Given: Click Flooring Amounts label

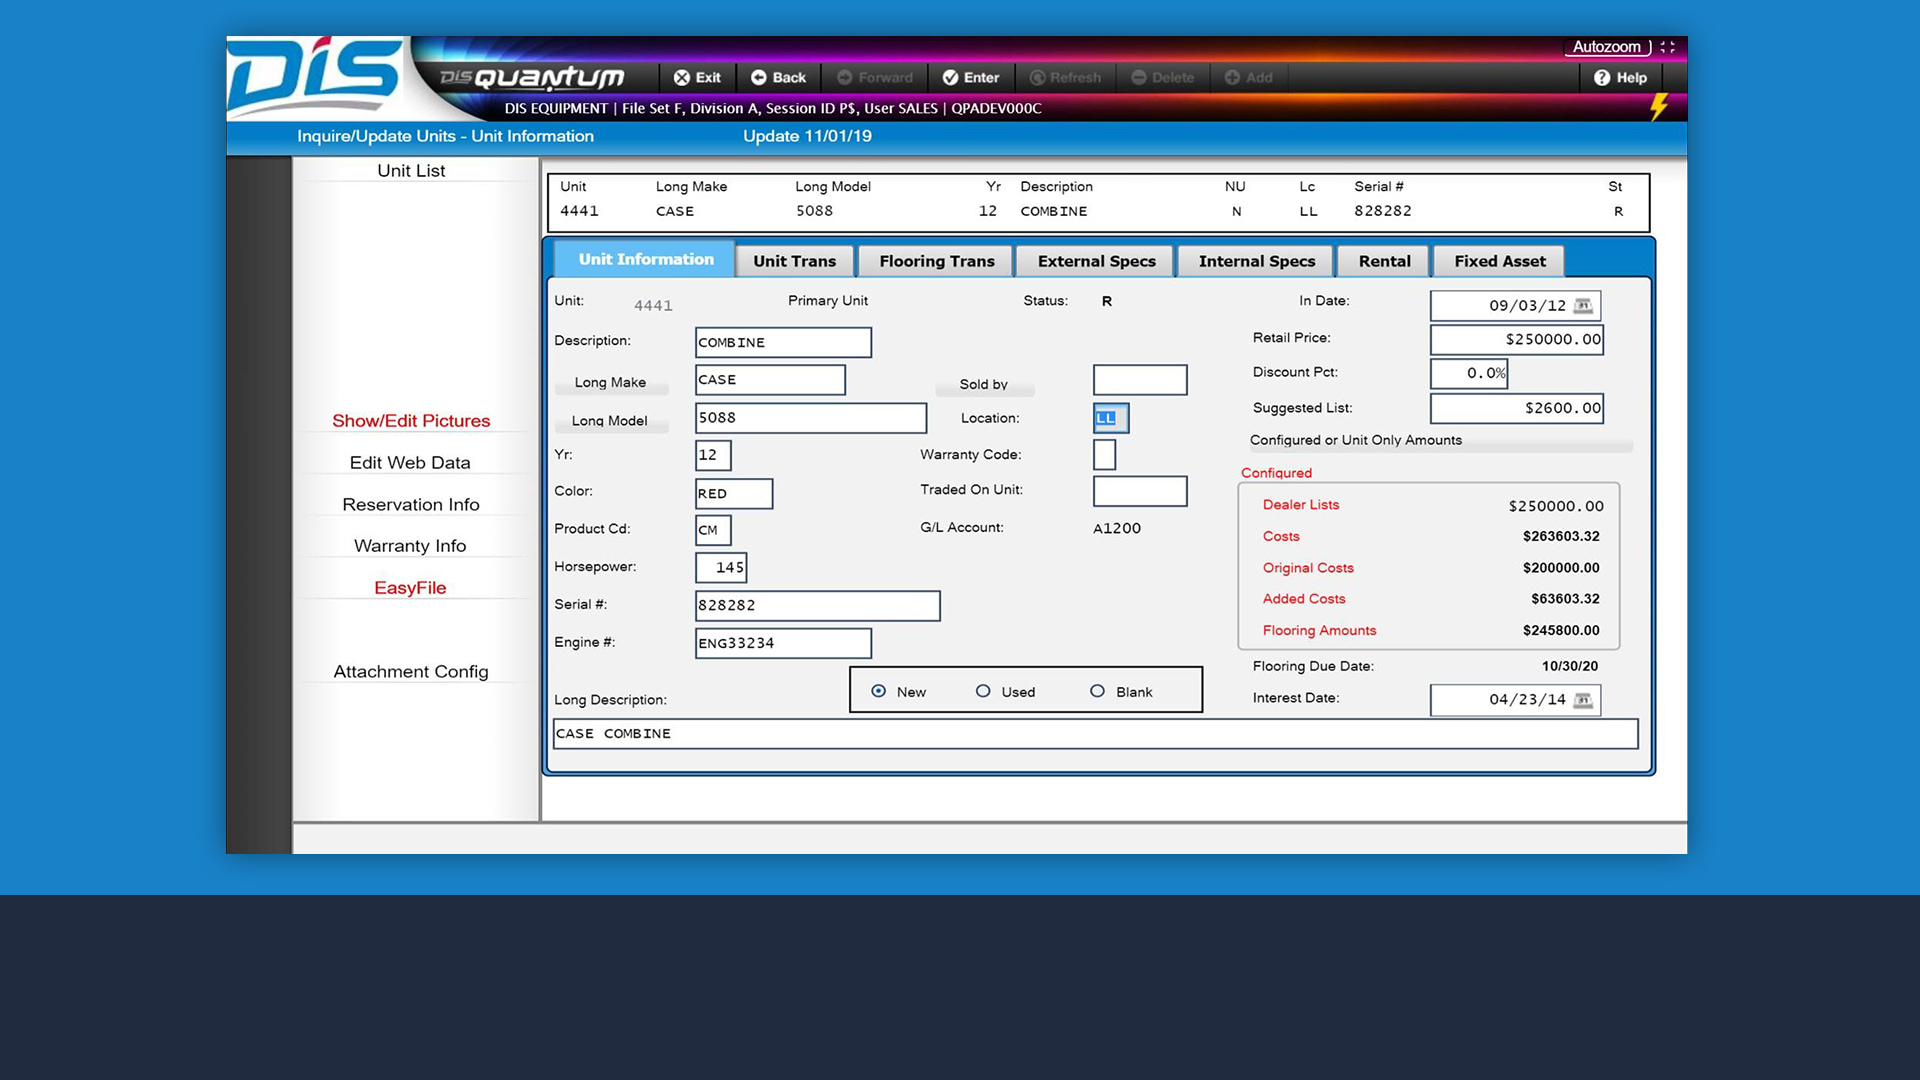Looking at the screenshot, I should (x=1319, y=631).
